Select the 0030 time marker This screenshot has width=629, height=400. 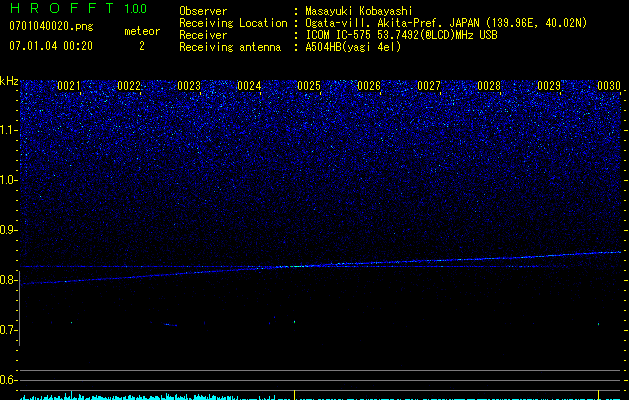(608, 86)
